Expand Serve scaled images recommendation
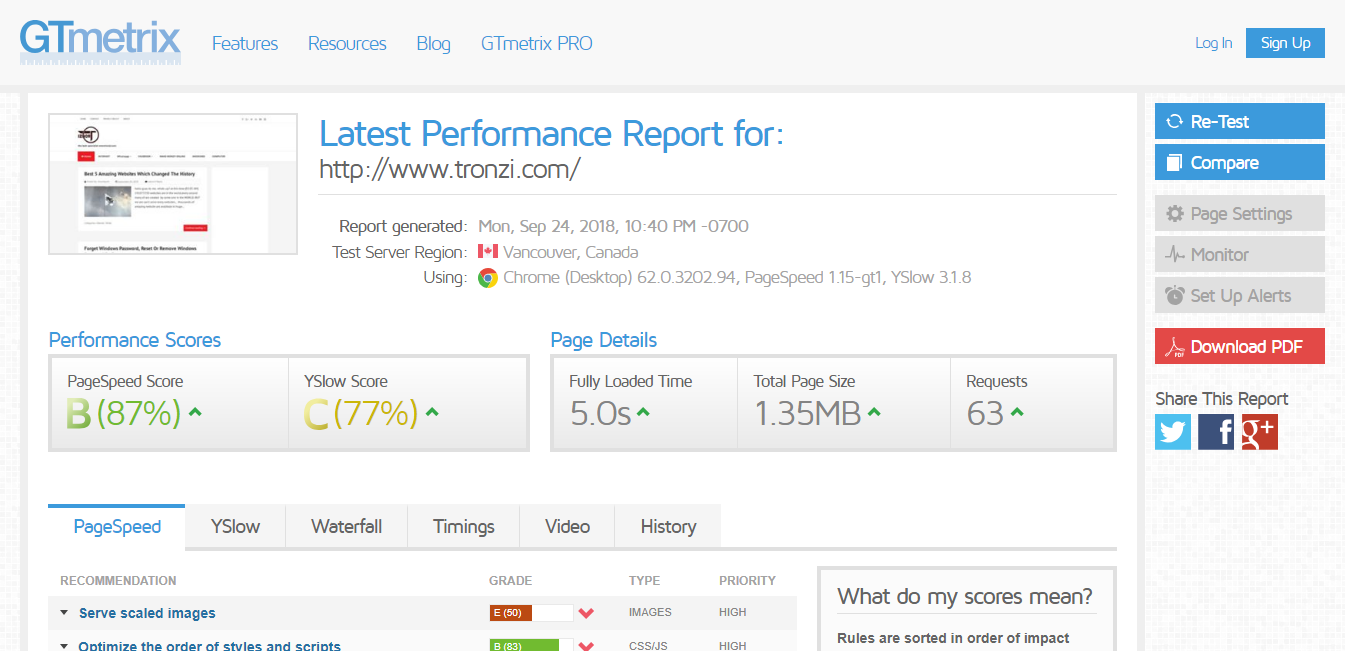Viewport: 1345px width, 651px height. pyautogui.click(x=147, y=613)
